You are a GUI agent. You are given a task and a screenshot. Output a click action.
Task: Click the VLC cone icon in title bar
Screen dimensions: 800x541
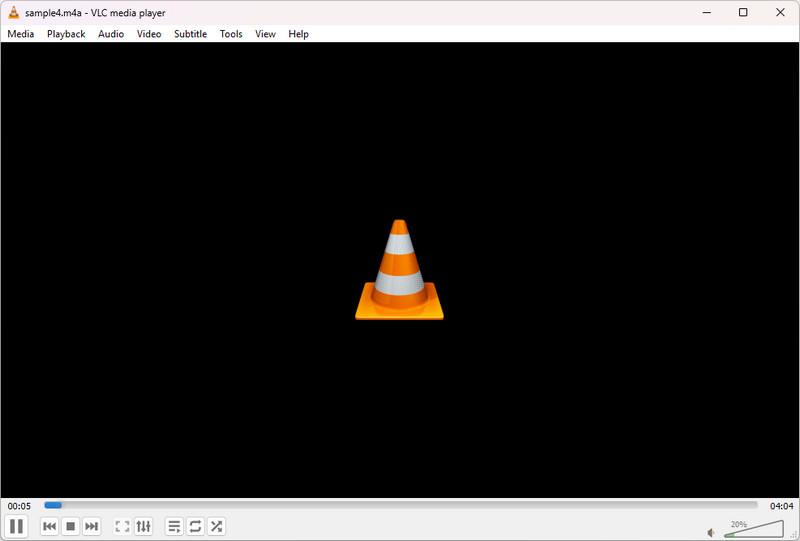pyautogui.click(x=14, y=13)
